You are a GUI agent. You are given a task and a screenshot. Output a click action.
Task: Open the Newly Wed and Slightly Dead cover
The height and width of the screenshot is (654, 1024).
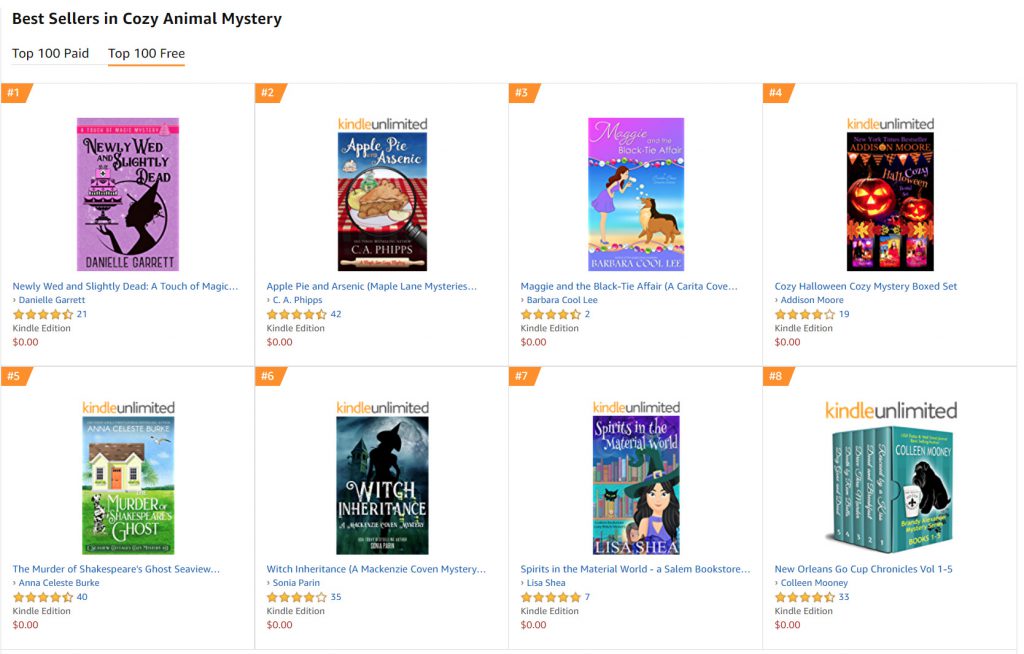[x=128, y=194]
